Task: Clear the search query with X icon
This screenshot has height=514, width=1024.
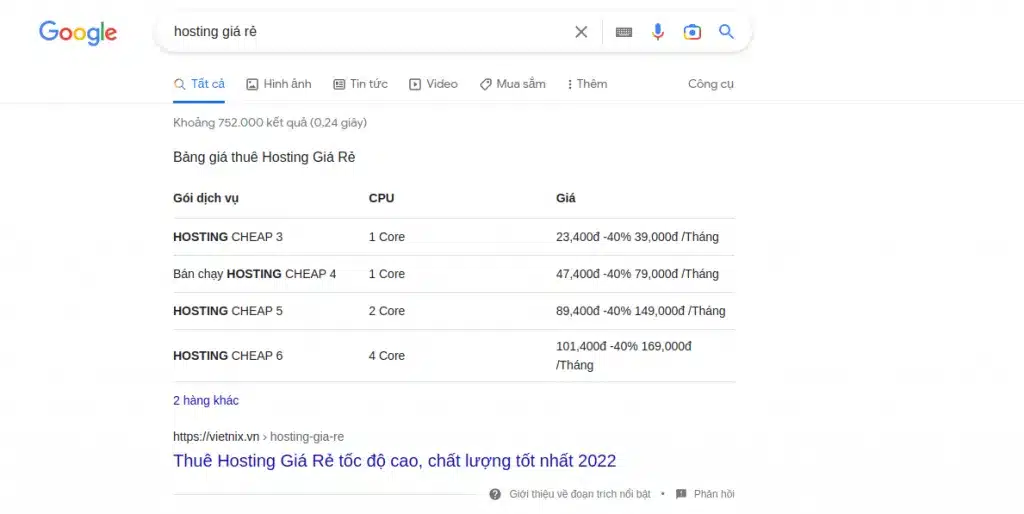Action: (x=581, y=32)
